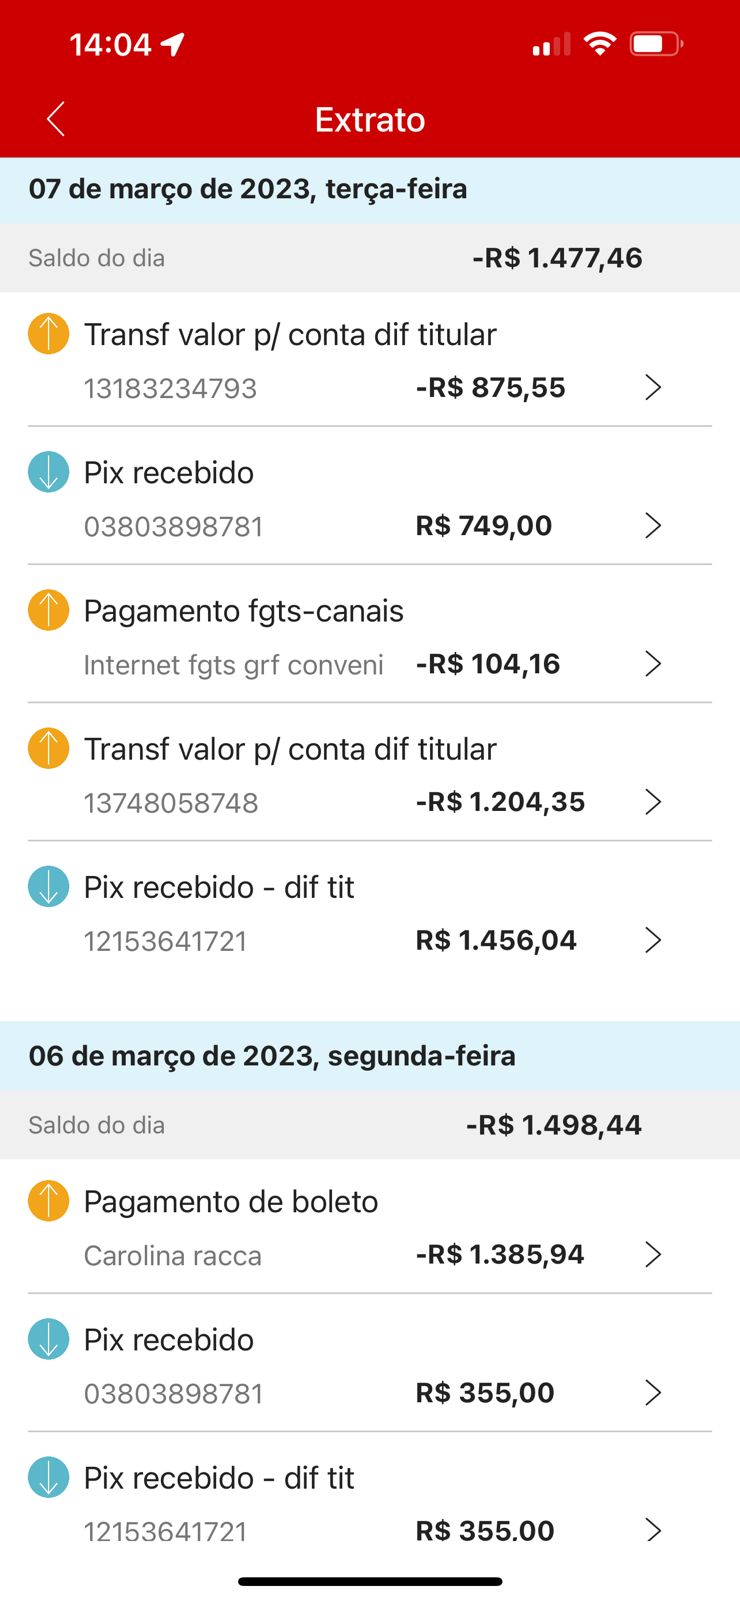Tap the home indicator bar at bottom
This screenshot has height=1600, width=740.
(370, 1581)
